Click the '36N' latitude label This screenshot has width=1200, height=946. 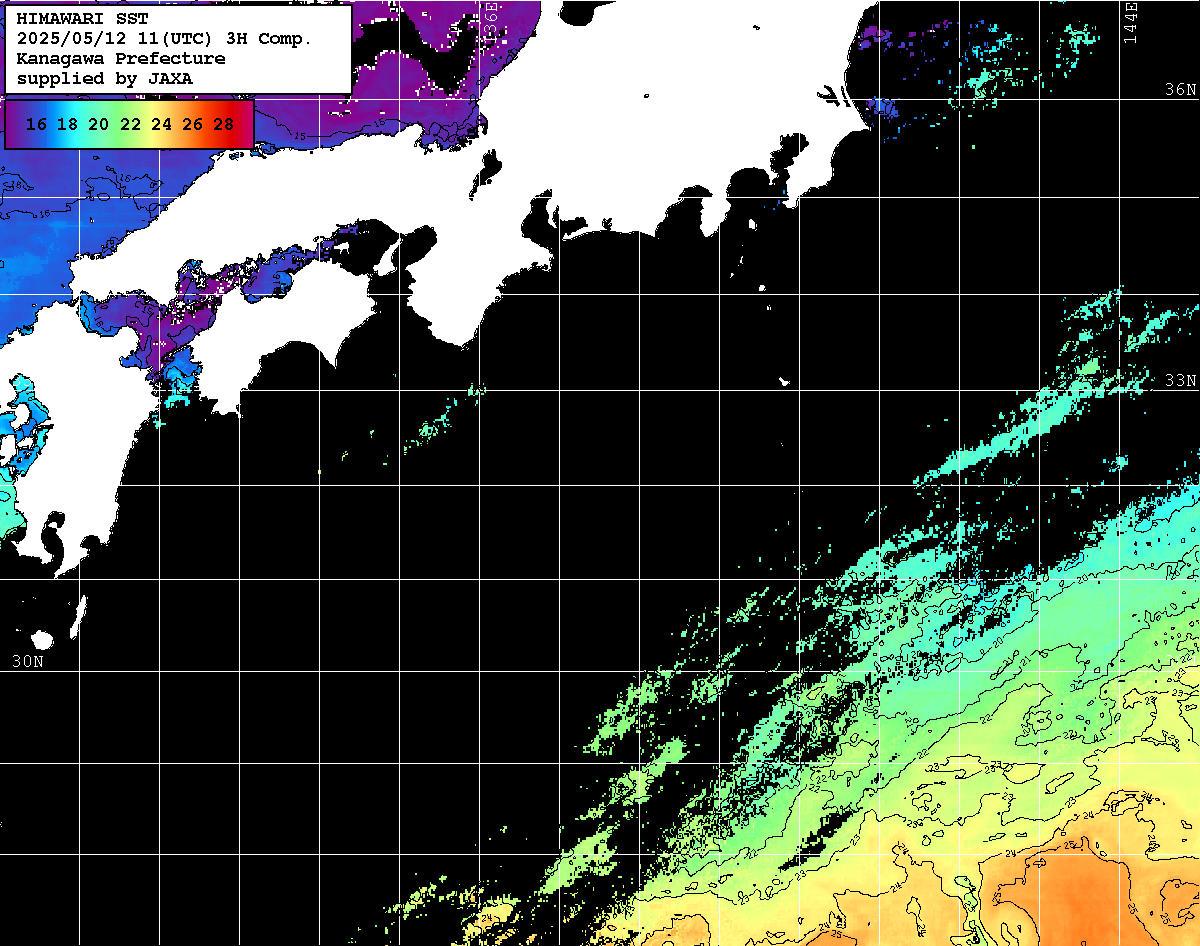coord(1180,90)
